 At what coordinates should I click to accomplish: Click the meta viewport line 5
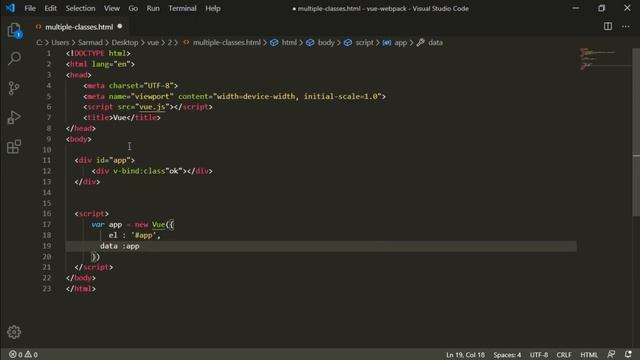point(234,96)
